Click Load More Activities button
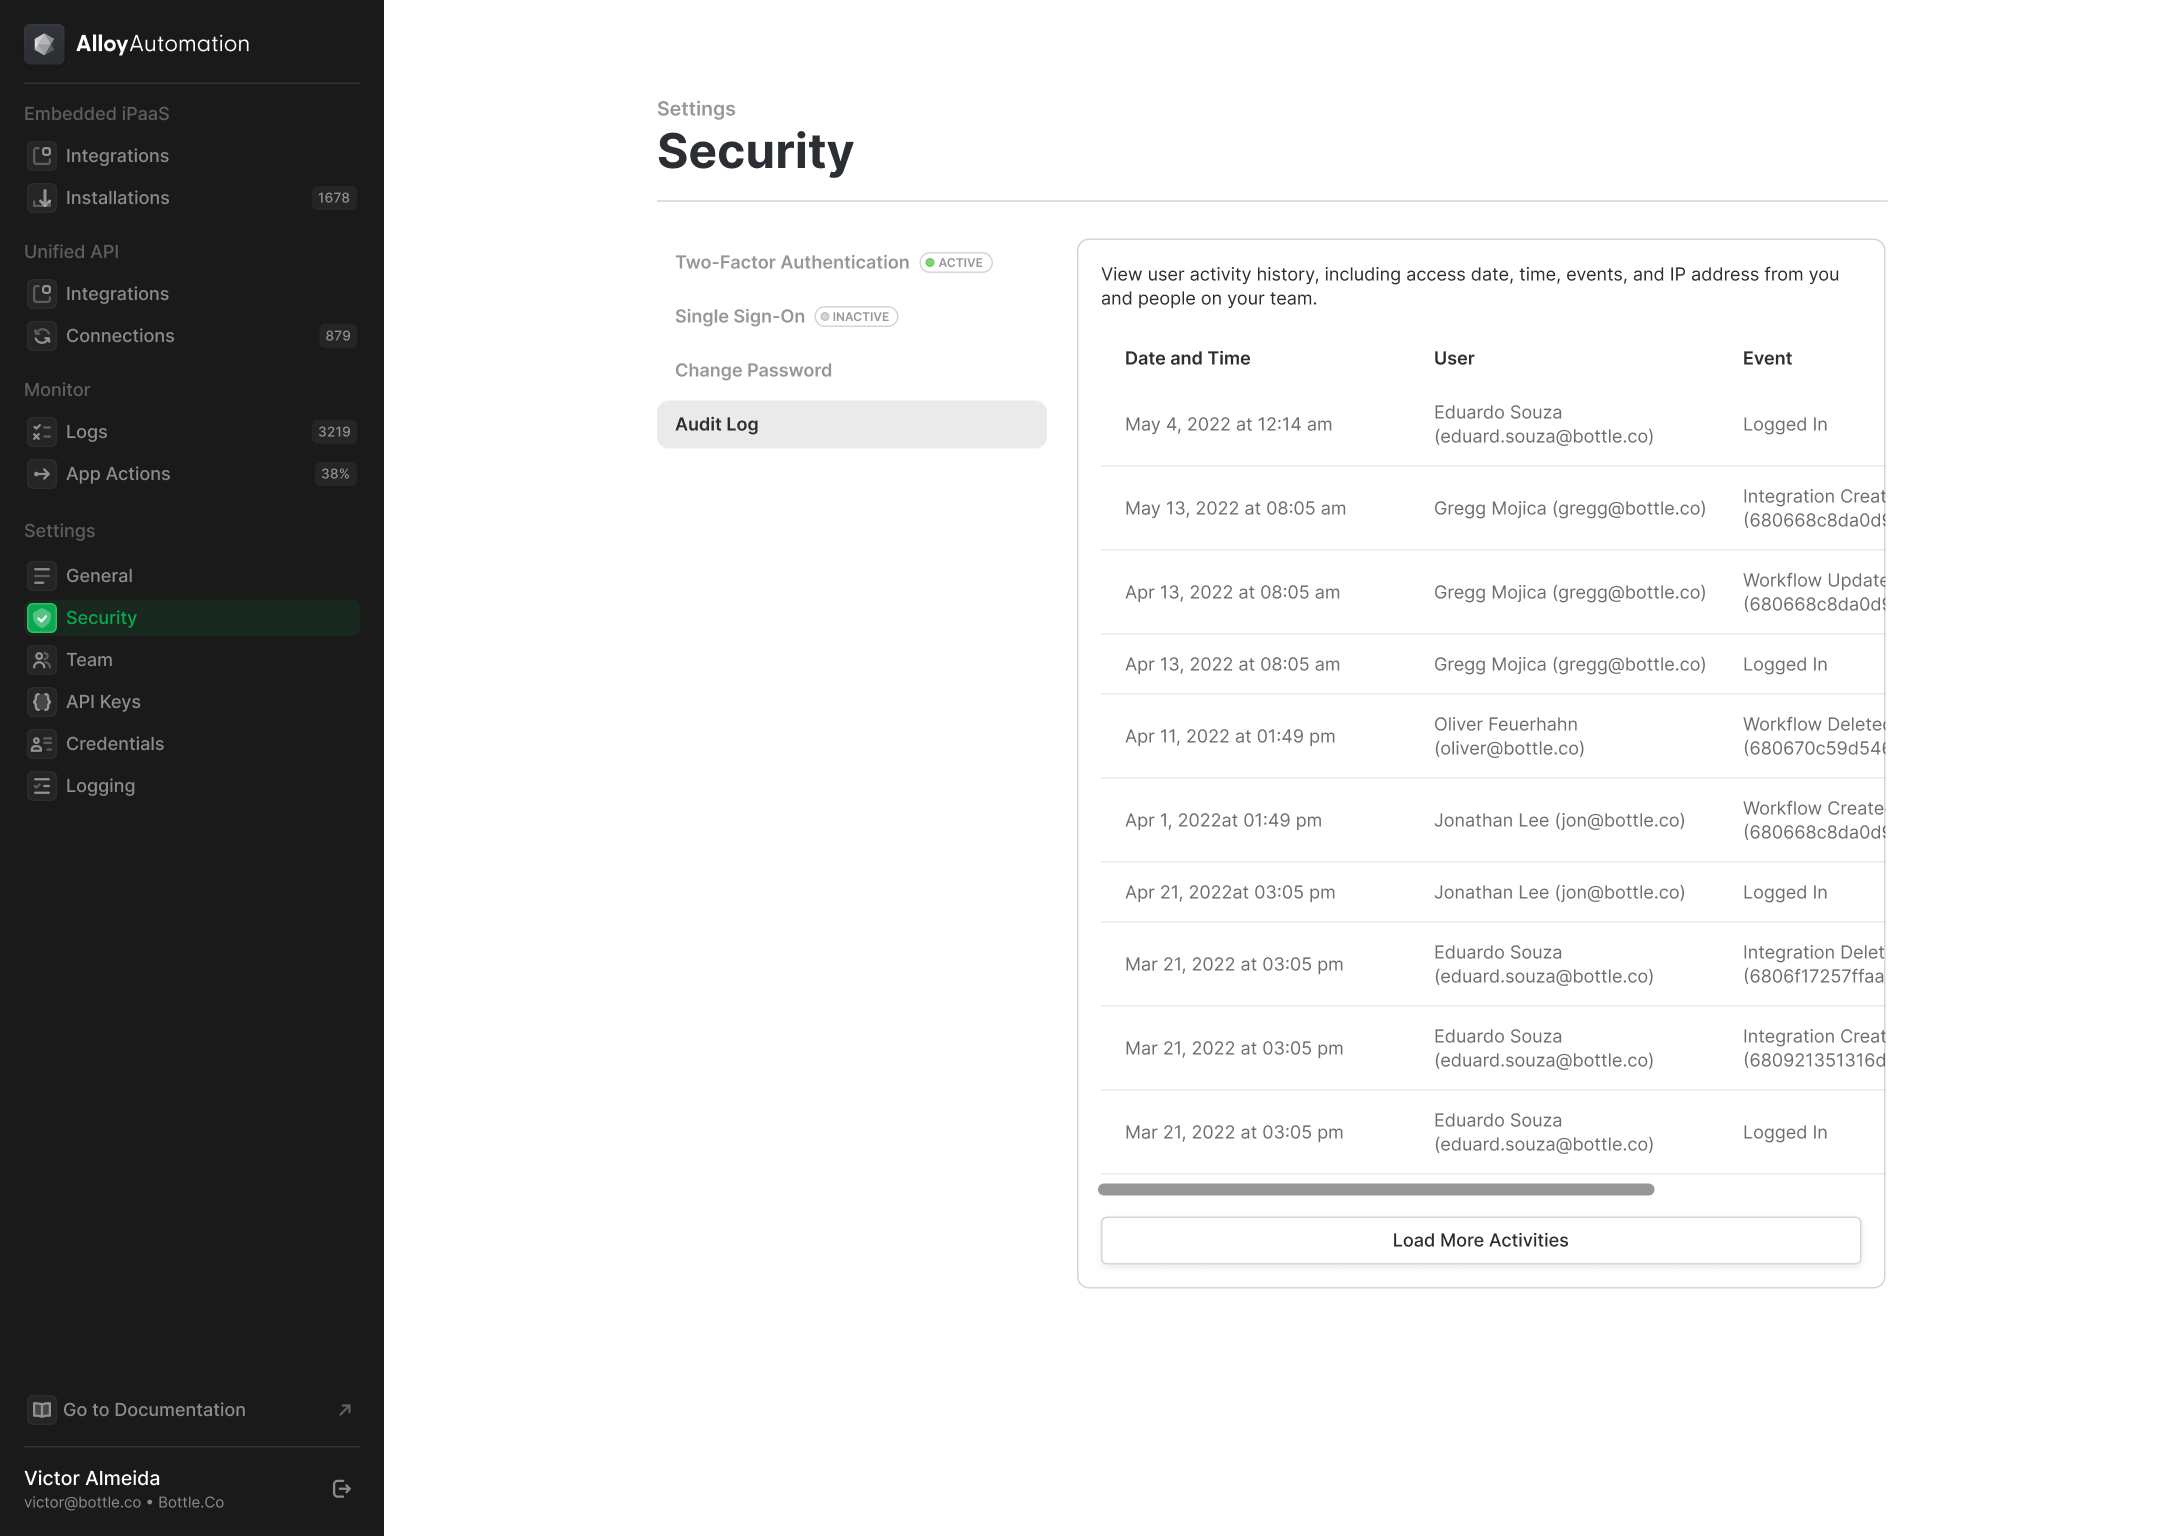 click(1480, 1240)
